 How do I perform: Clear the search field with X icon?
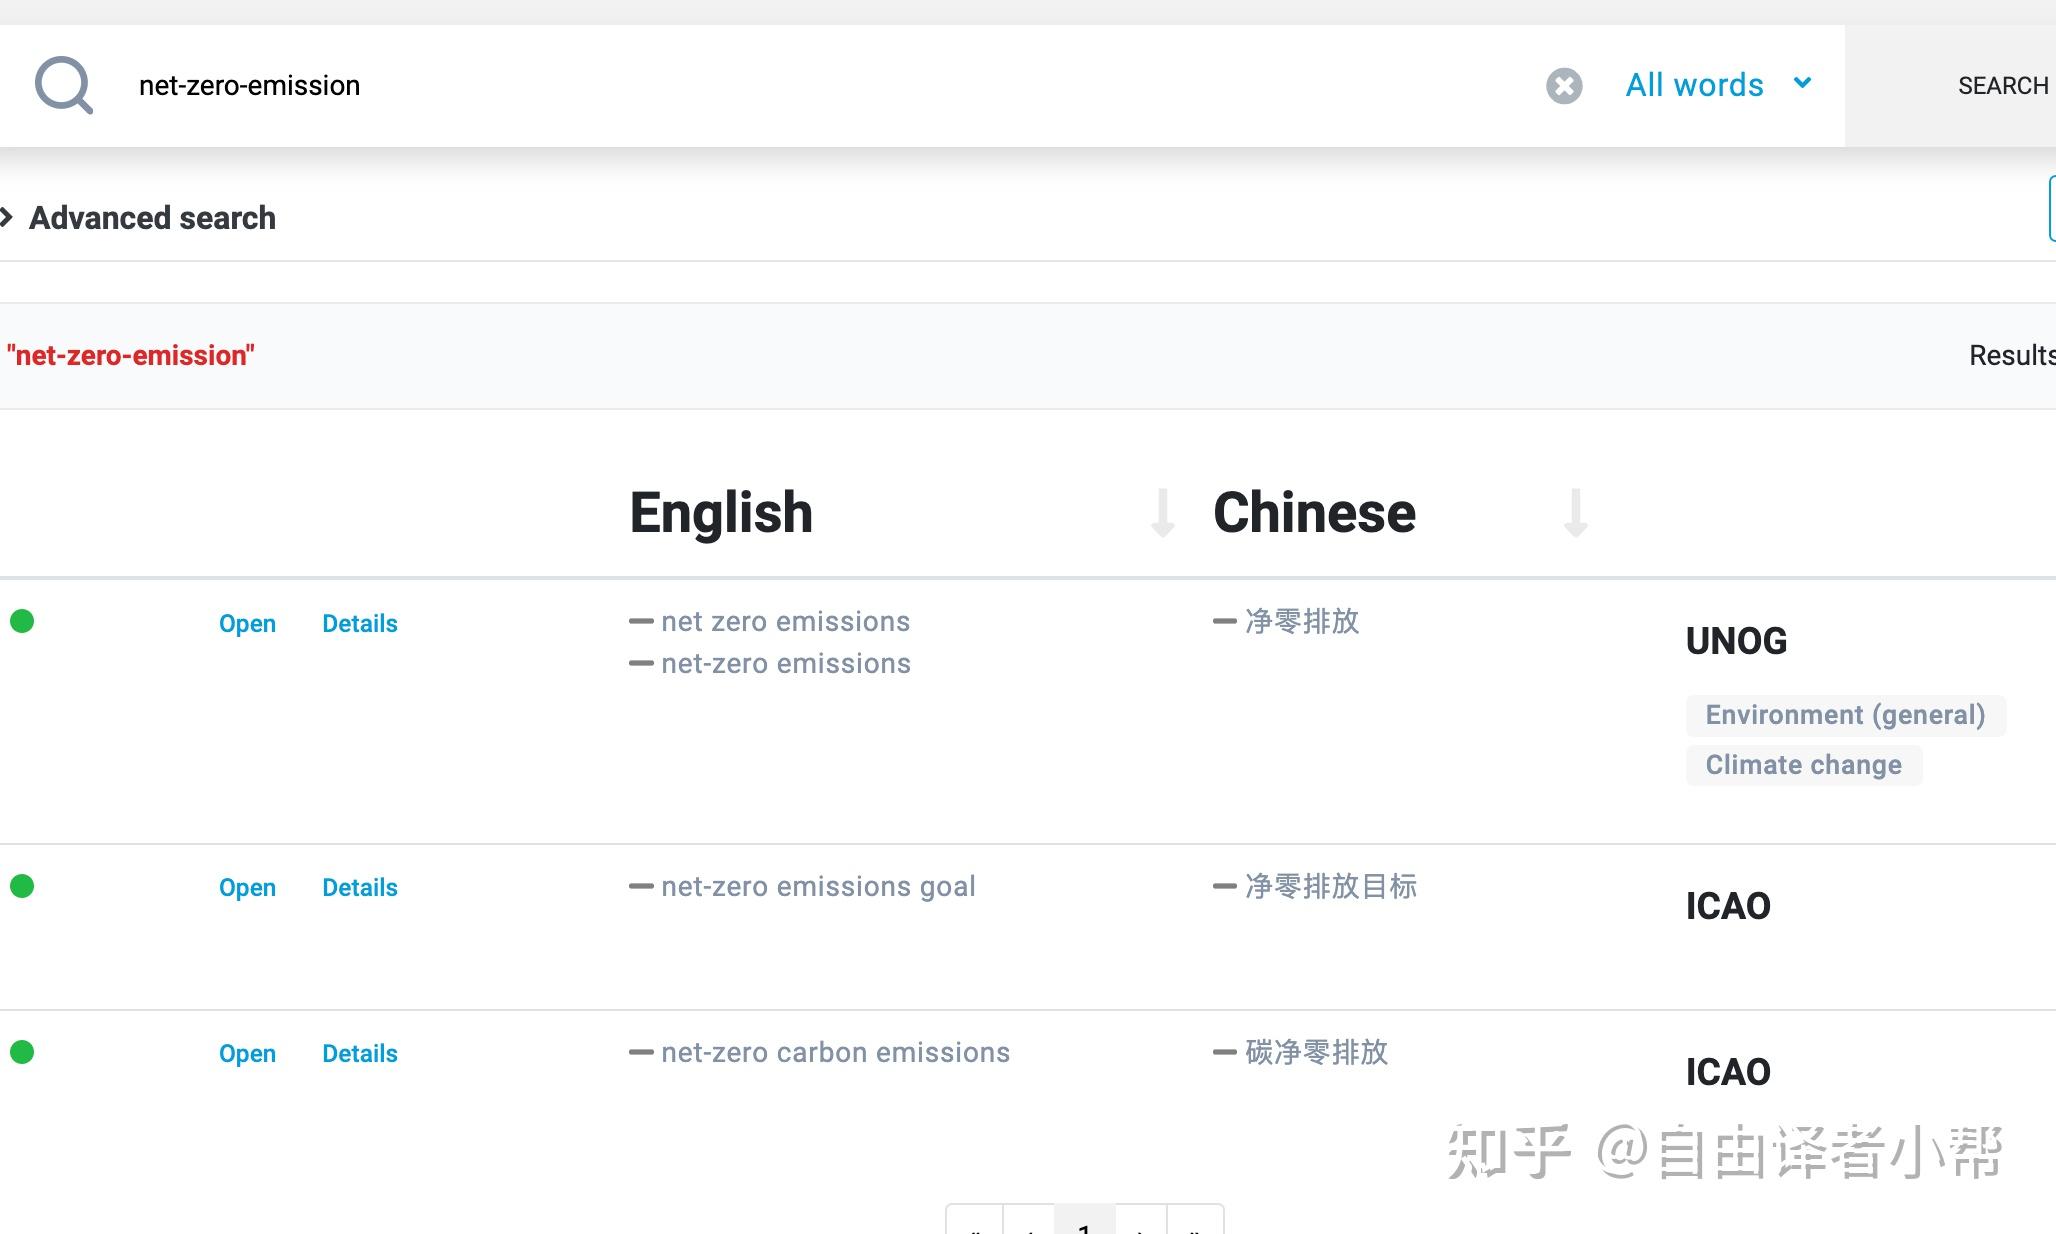click(x=1564, y=86)
